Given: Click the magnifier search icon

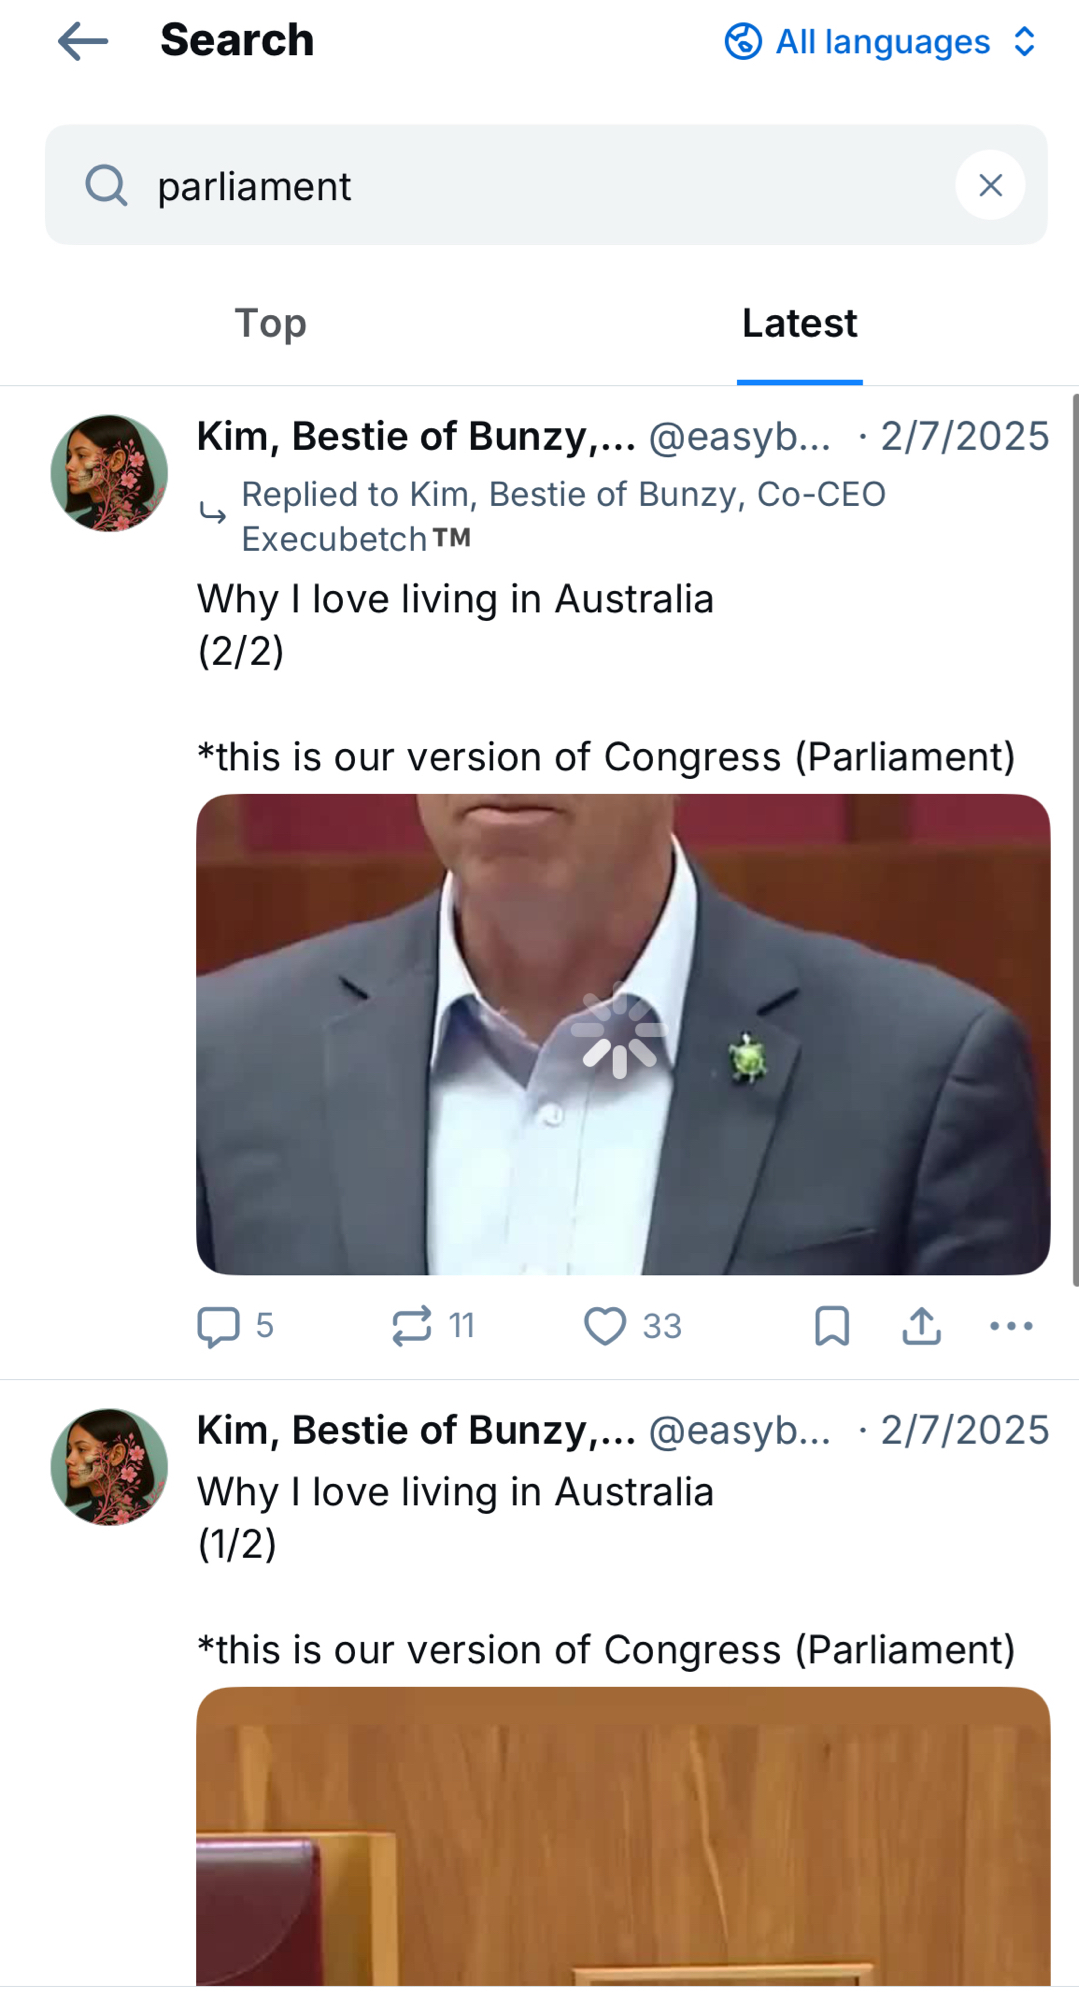Looking at the screenshot, I should (x=106, y=186).
